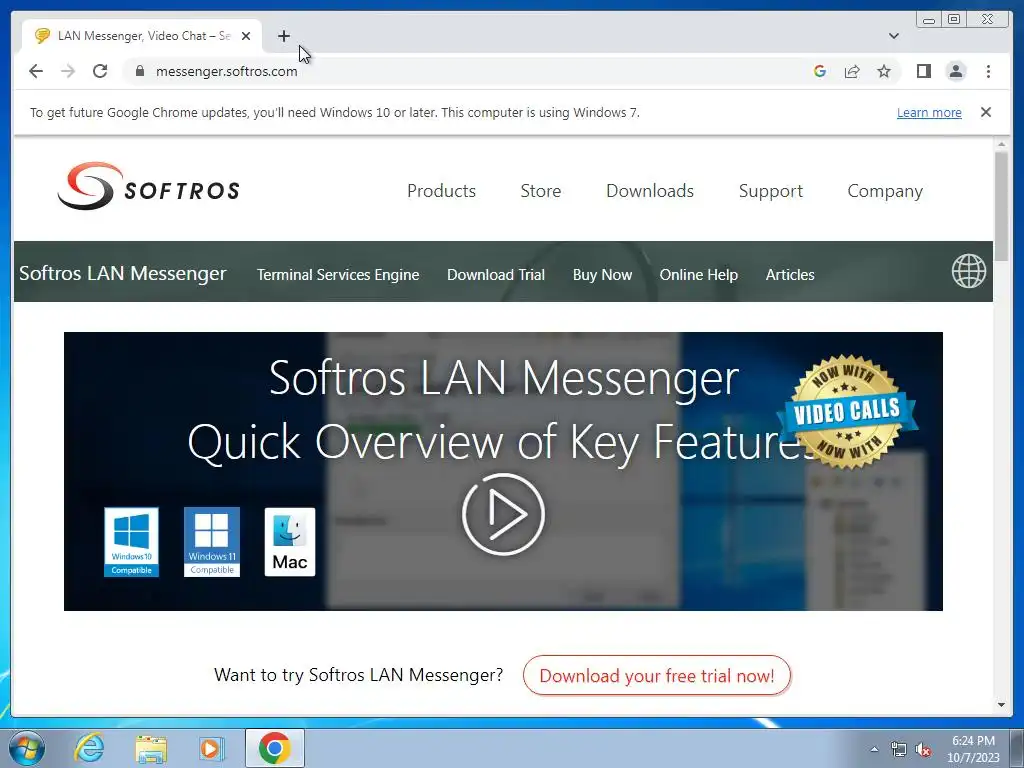Bookmark this page with the star icon
Viewport: 1024px width, 768px height.
coord(884,71)
